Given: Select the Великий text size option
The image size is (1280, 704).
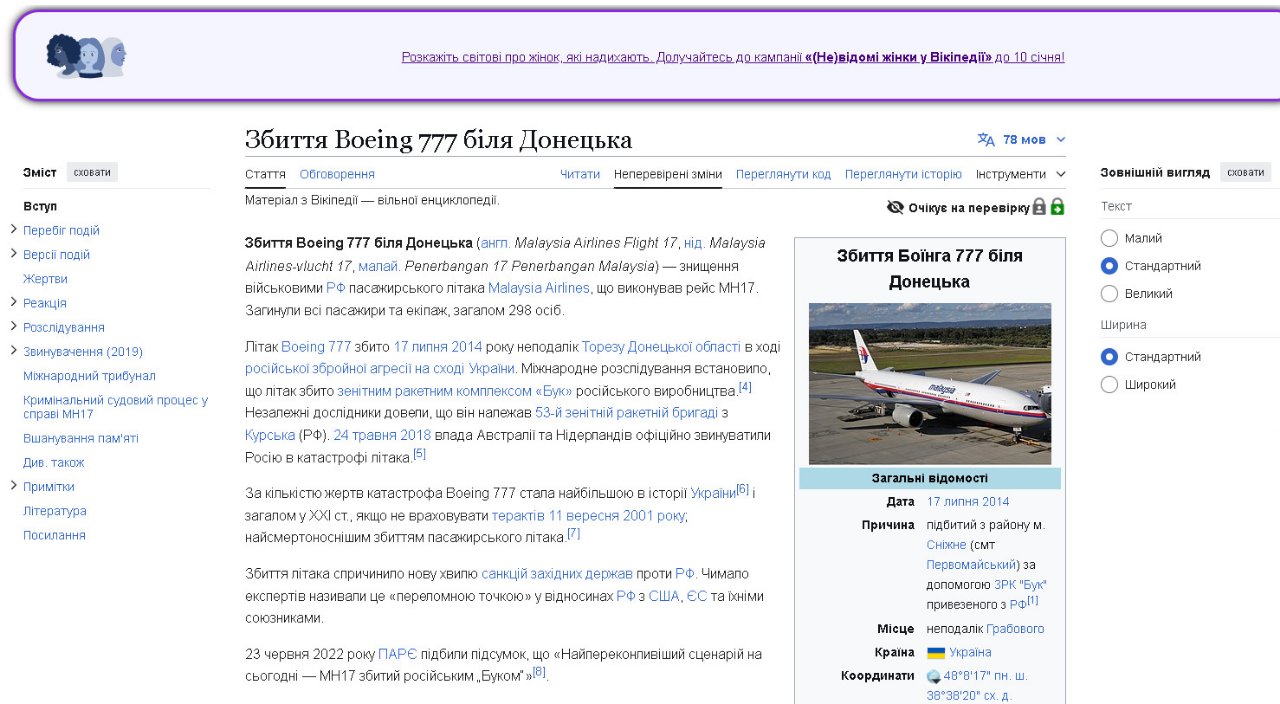Looking at the screenshot, I should click(1109, 294).
